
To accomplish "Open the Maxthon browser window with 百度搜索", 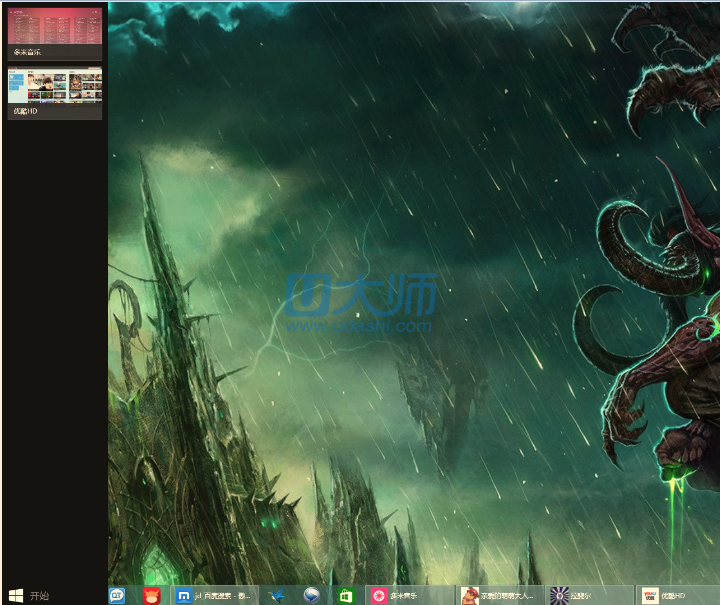I will pos(214,596).
